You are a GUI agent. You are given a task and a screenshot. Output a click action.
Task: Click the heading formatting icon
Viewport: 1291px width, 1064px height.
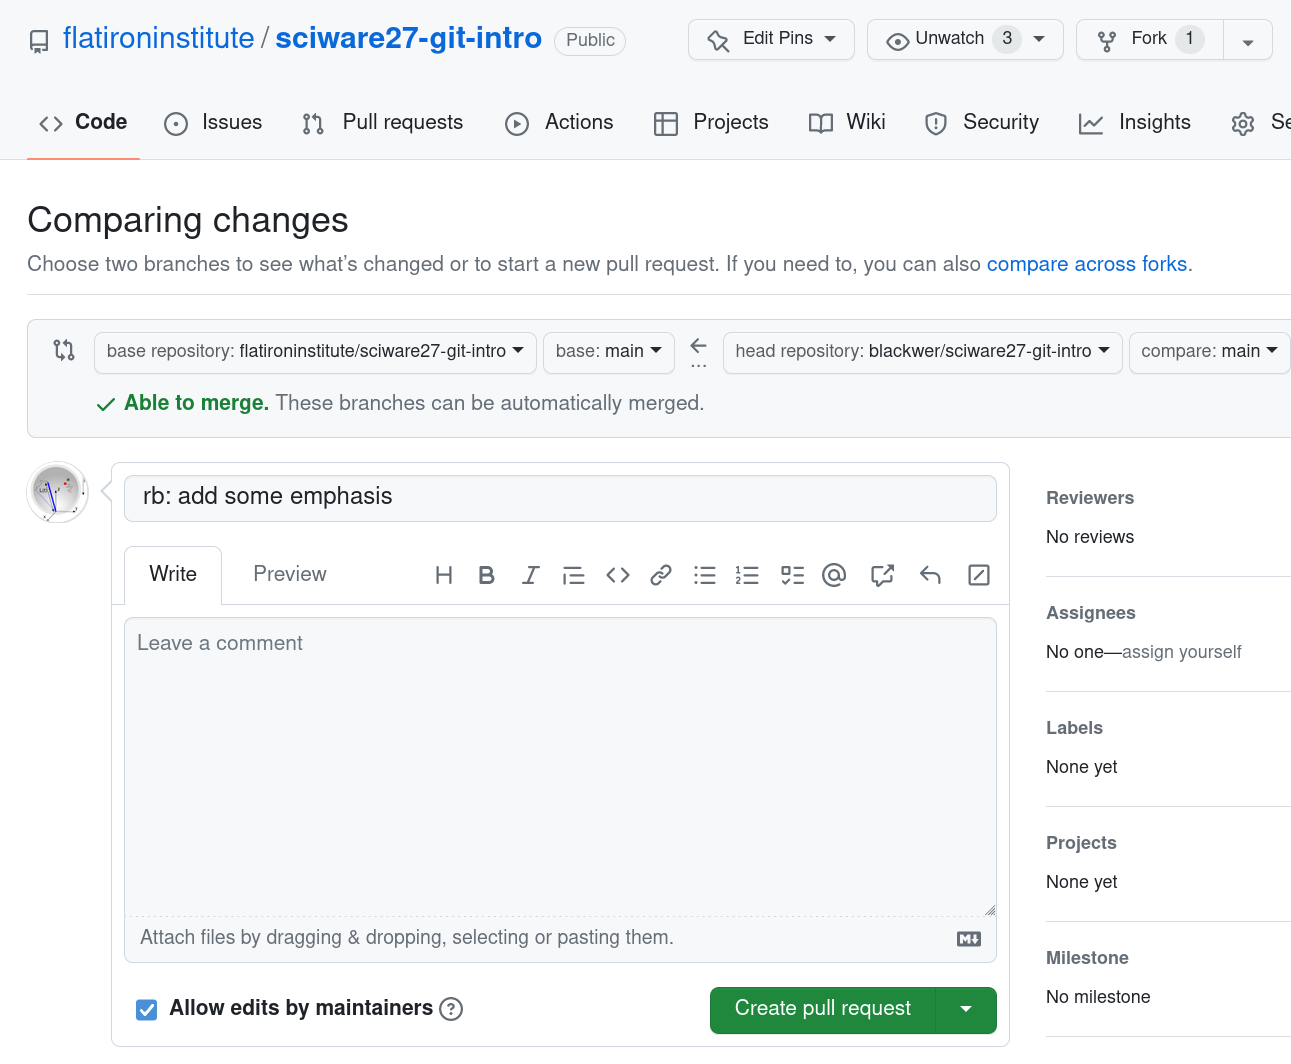444,575
